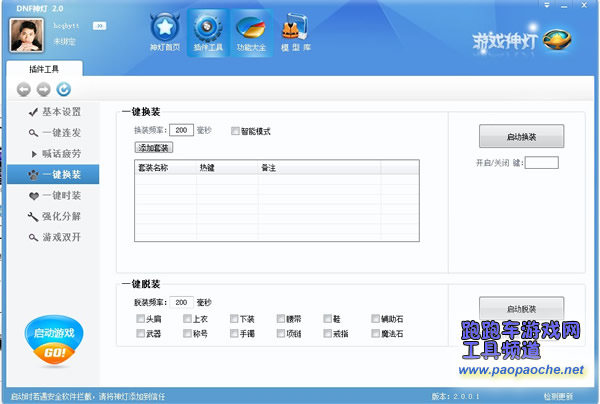This screenshot has height=404, width=600.
Task: Minimize the DNF神灯 window
Action: (x=564, y=6)
